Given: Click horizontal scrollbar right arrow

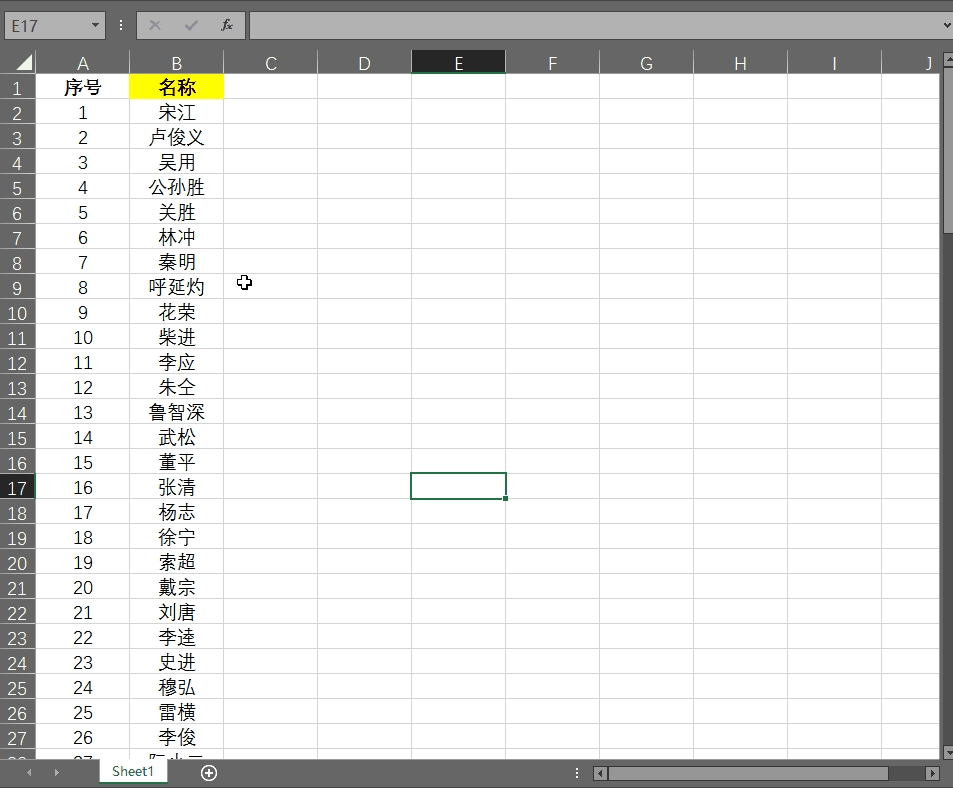Looking at the screenshot, I should tap(933, 773).
